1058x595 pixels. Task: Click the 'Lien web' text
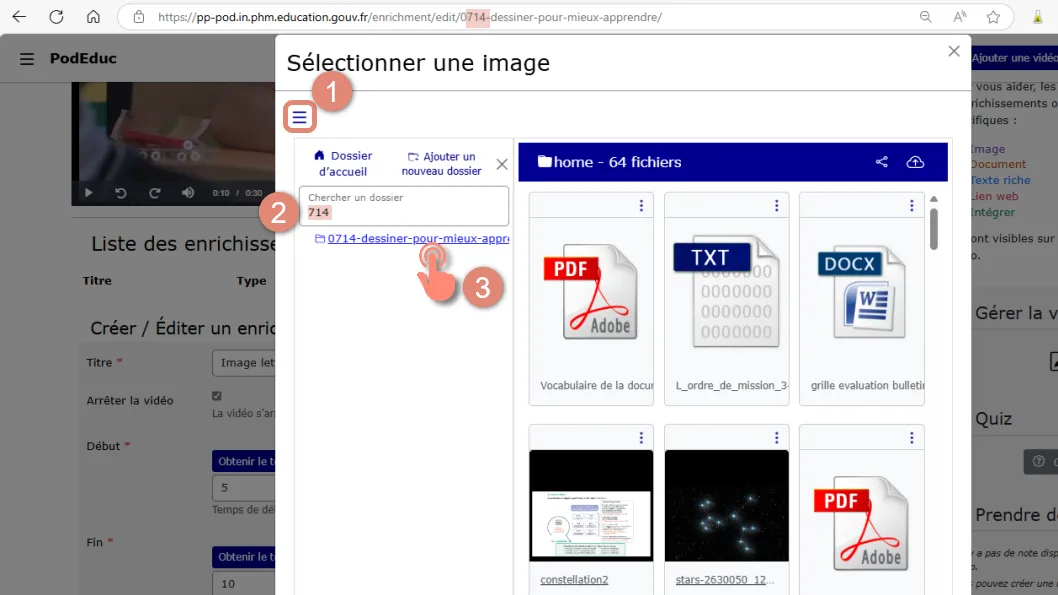click(x=995, y=196)
